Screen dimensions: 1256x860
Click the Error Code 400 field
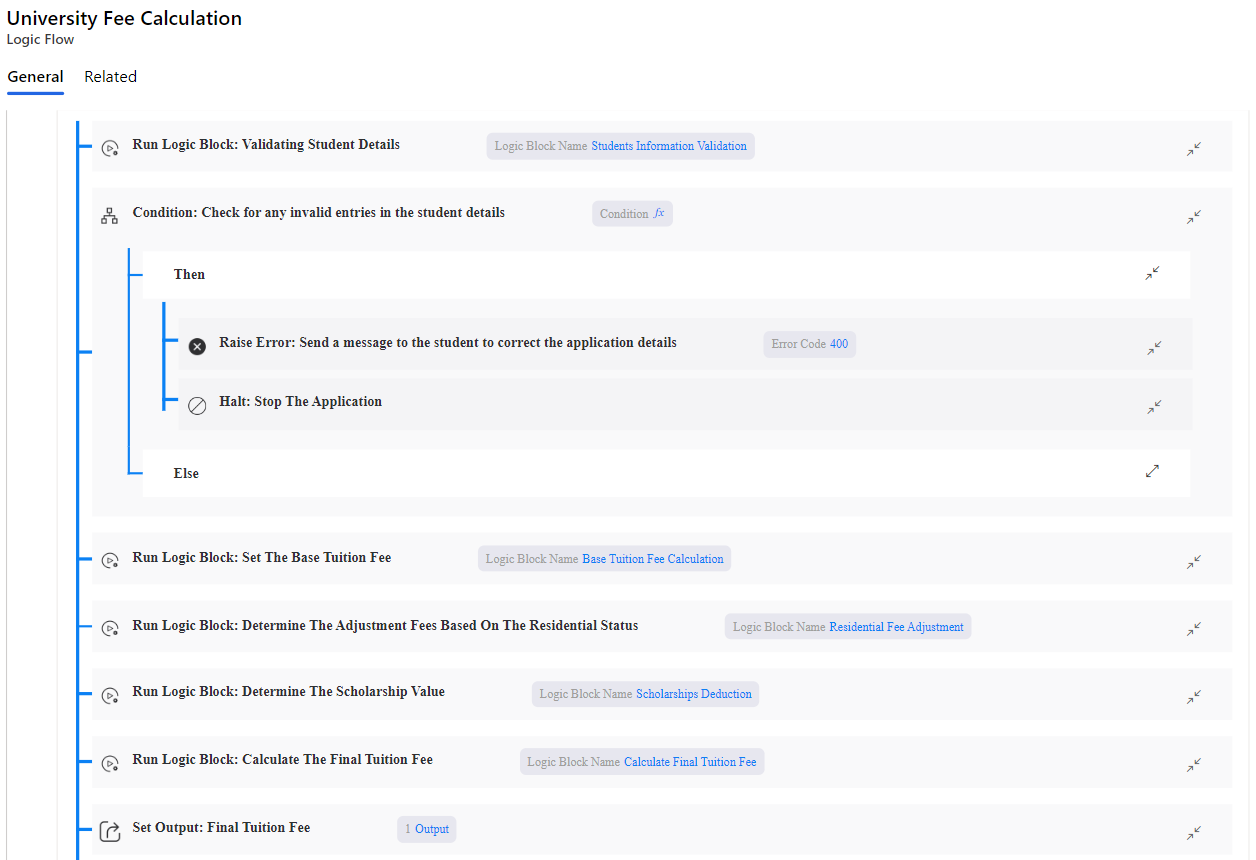(809, 344)
